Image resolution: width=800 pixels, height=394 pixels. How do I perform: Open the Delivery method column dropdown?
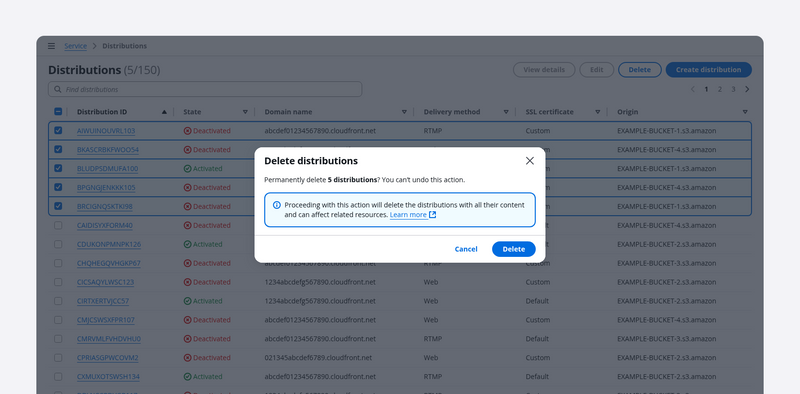(x=506, y=112)
